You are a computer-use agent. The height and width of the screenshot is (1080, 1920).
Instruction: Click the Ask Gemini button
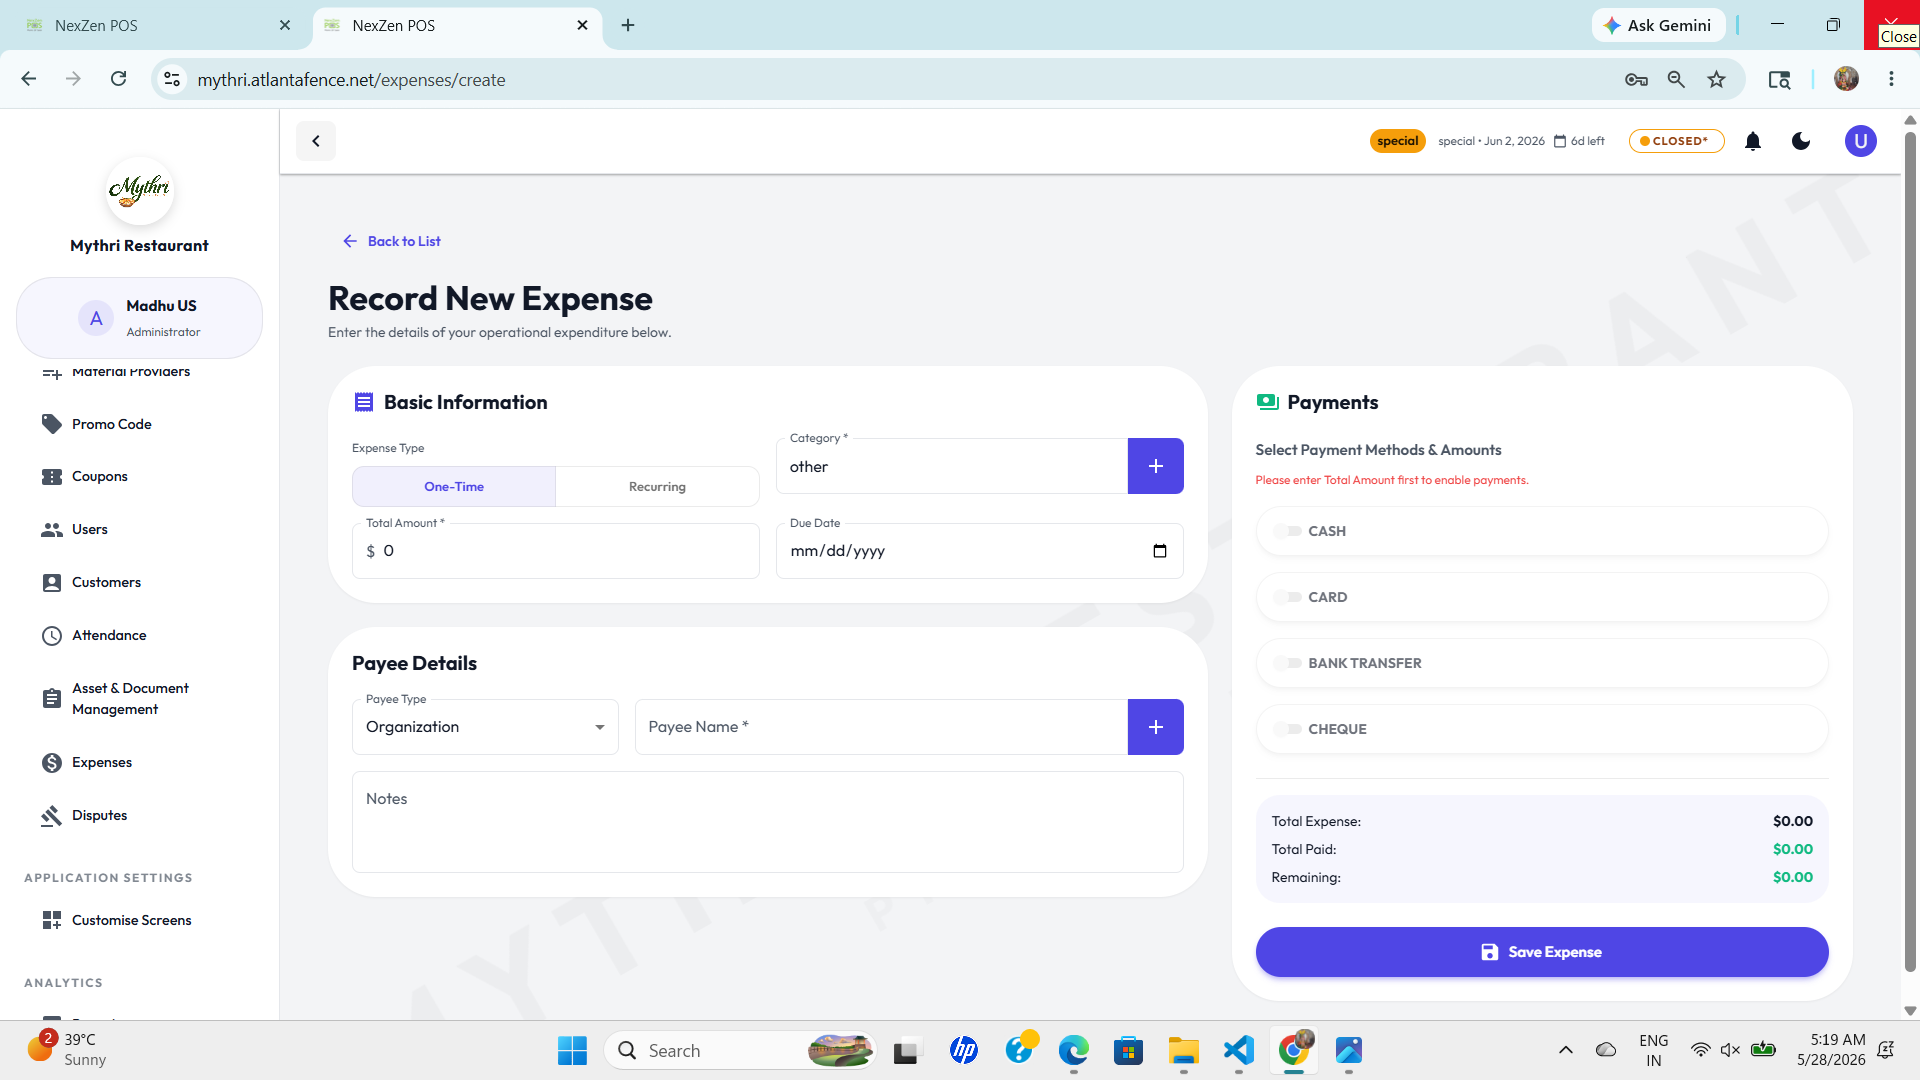tap(1658, 25)
